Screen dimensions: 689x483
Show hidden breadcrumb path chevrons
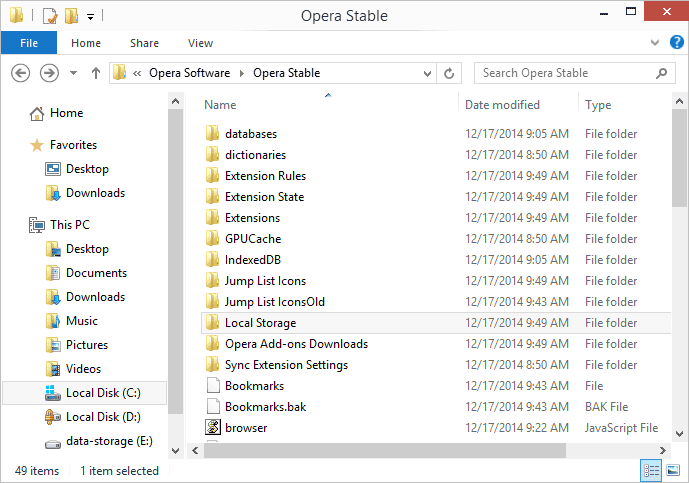coord(137,73)
